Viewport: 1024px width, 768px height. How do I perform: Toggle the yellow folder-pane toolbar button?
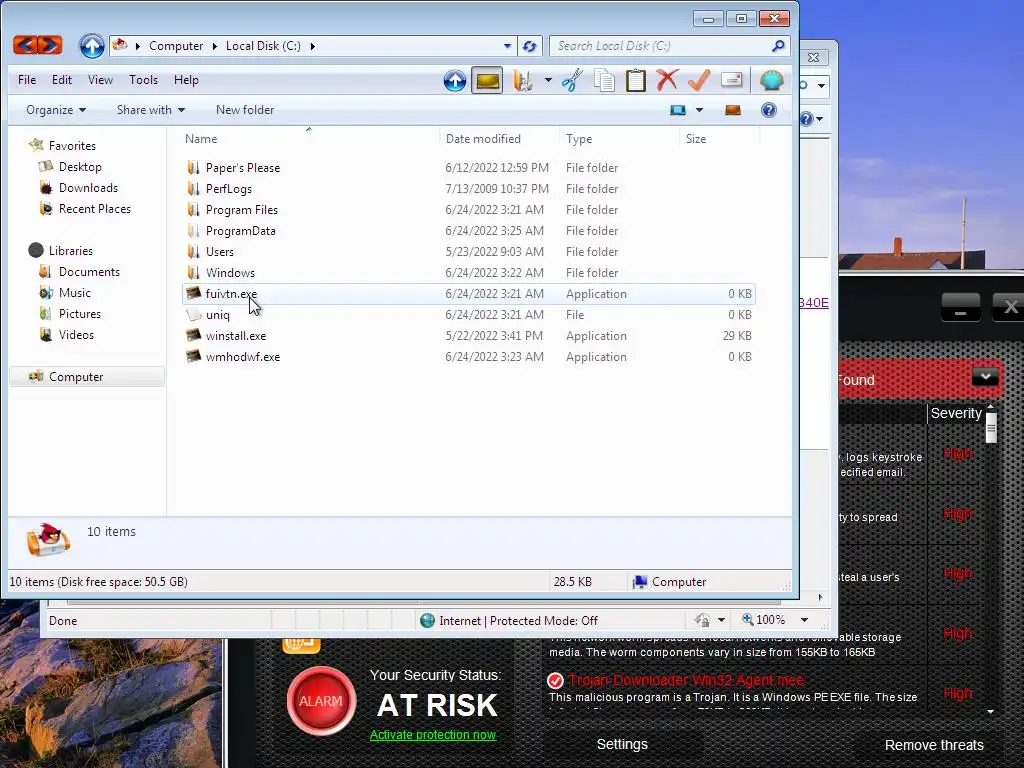coord(487,80)
